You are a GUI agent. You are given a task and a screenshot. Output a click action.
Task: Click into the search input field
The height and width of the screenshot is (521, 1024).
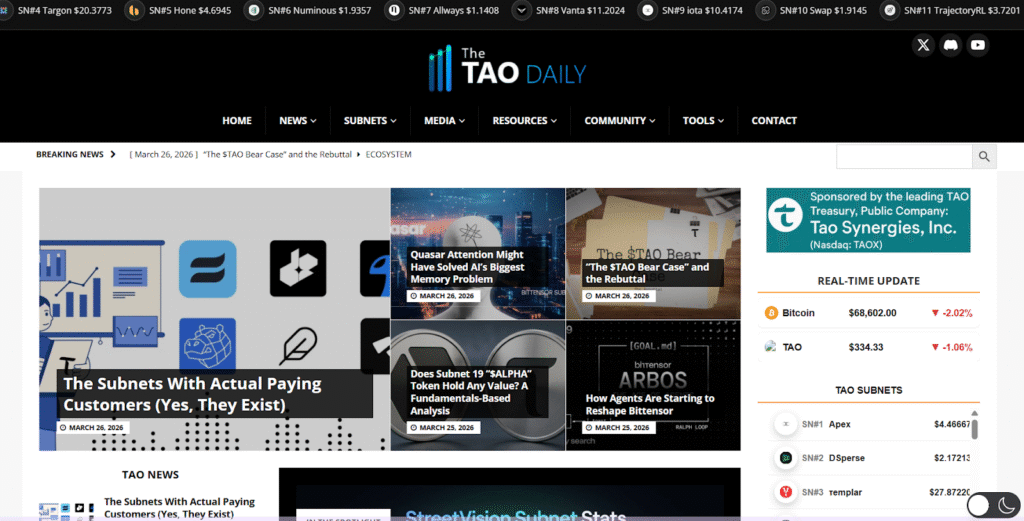point(904,156)
